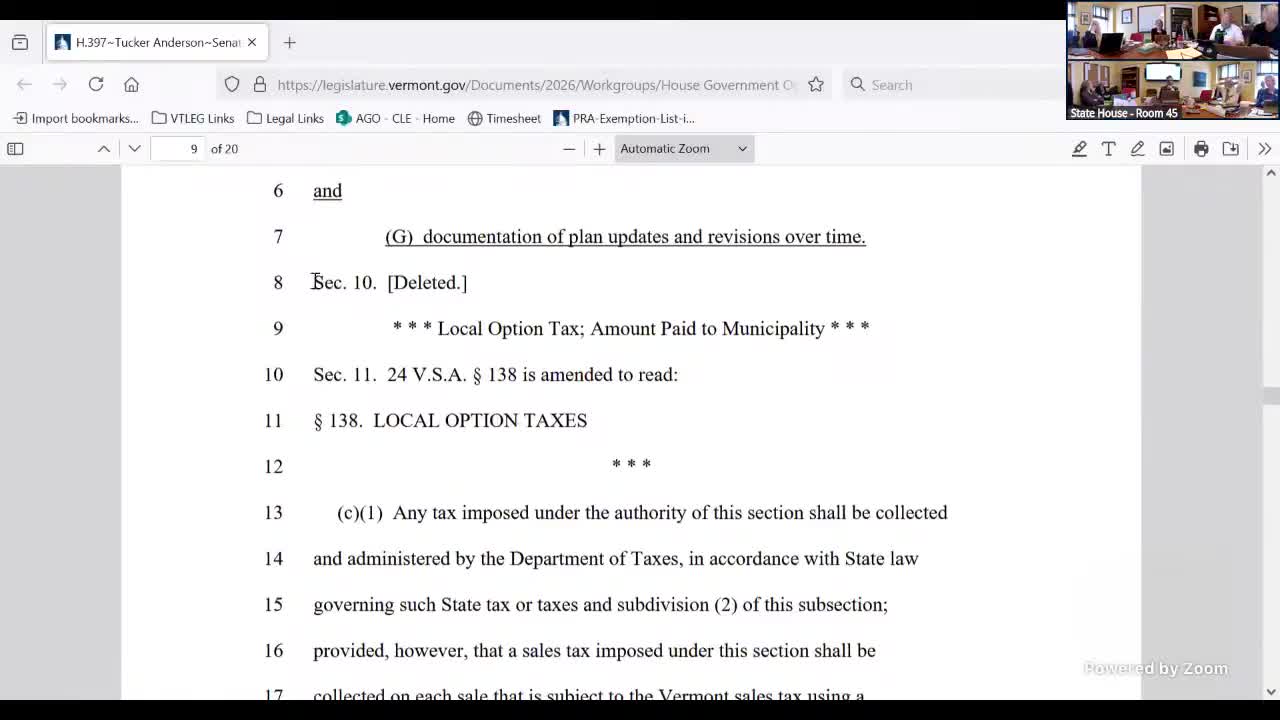Click '(c)(1) Any tax imposed' line
Screen dimensions: 1280x720
pos(642,513)
